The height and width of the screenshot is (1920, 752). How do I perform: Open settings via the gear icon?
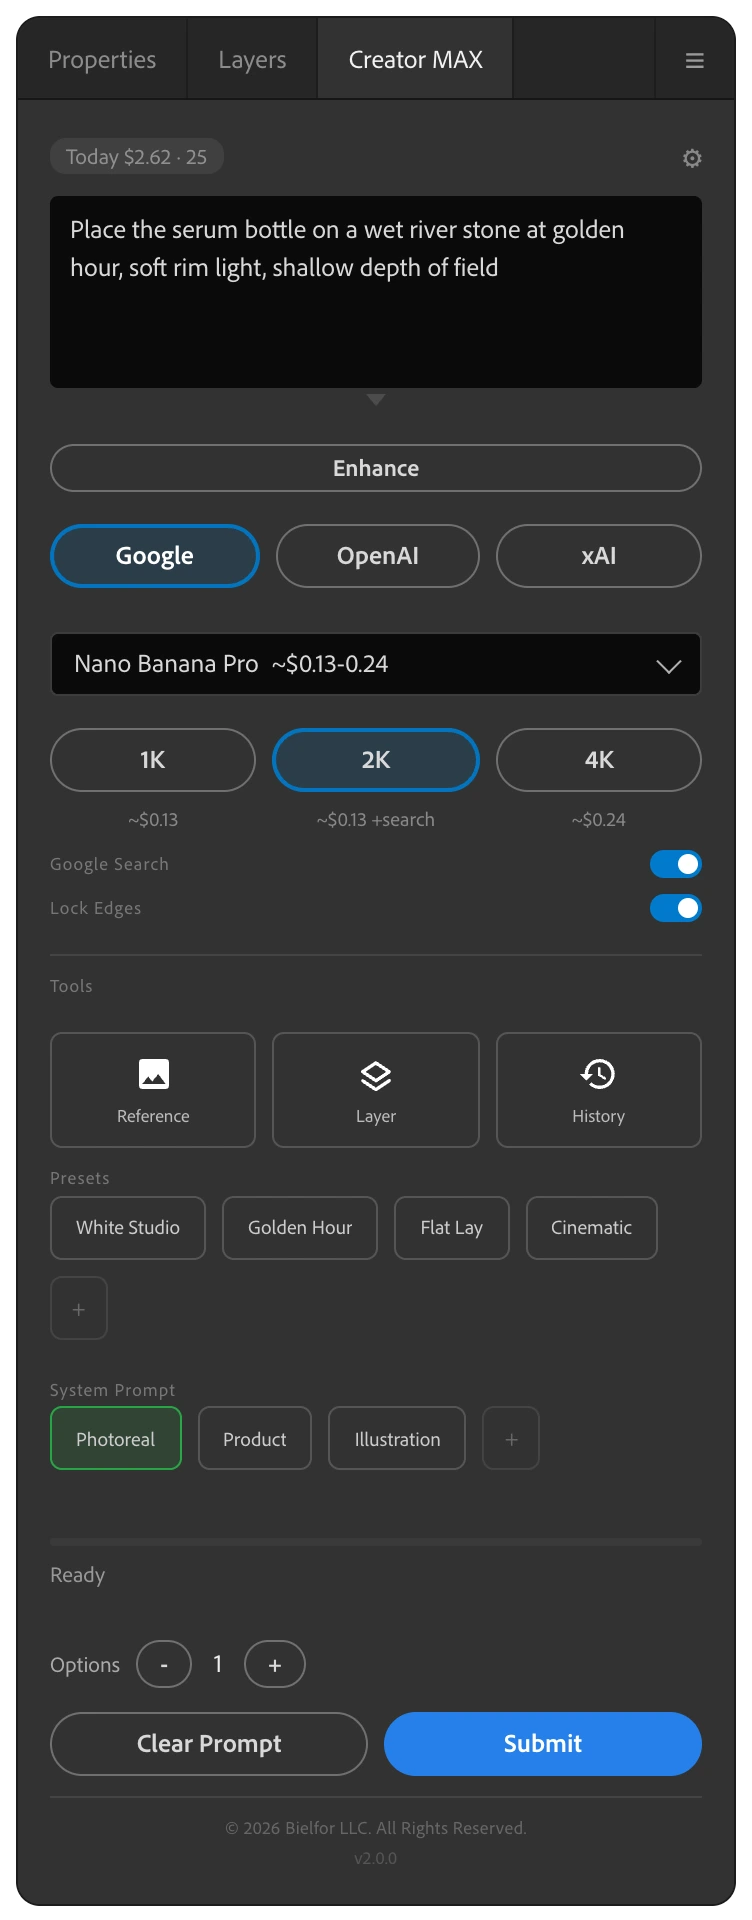pos(692,158)
